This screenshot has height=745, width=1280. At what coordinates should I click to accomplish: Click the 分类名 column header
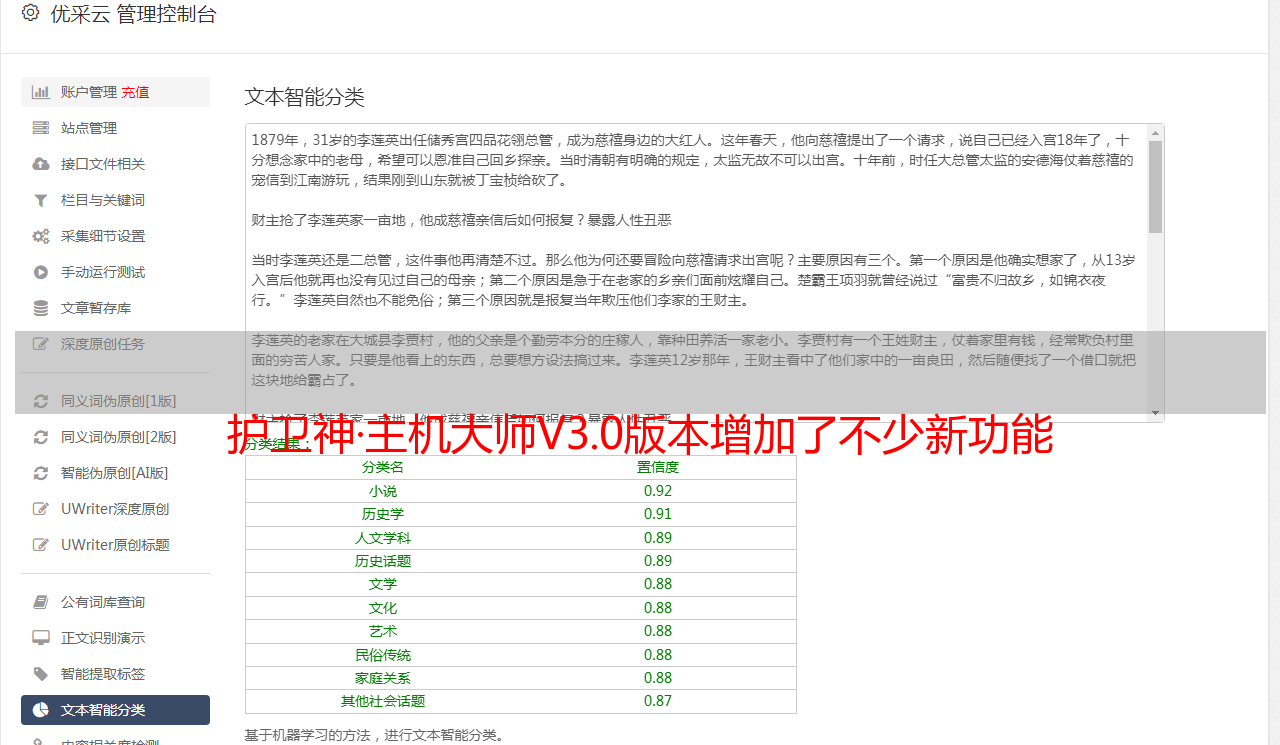point(383,467)
